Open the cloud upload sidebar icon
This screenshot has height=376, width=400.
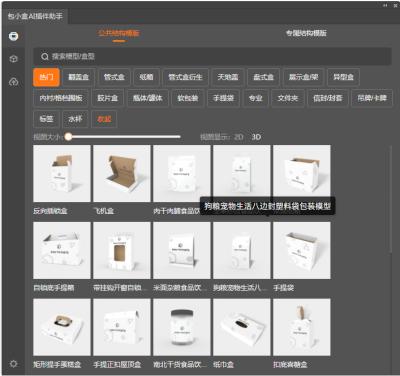point(14,82)
